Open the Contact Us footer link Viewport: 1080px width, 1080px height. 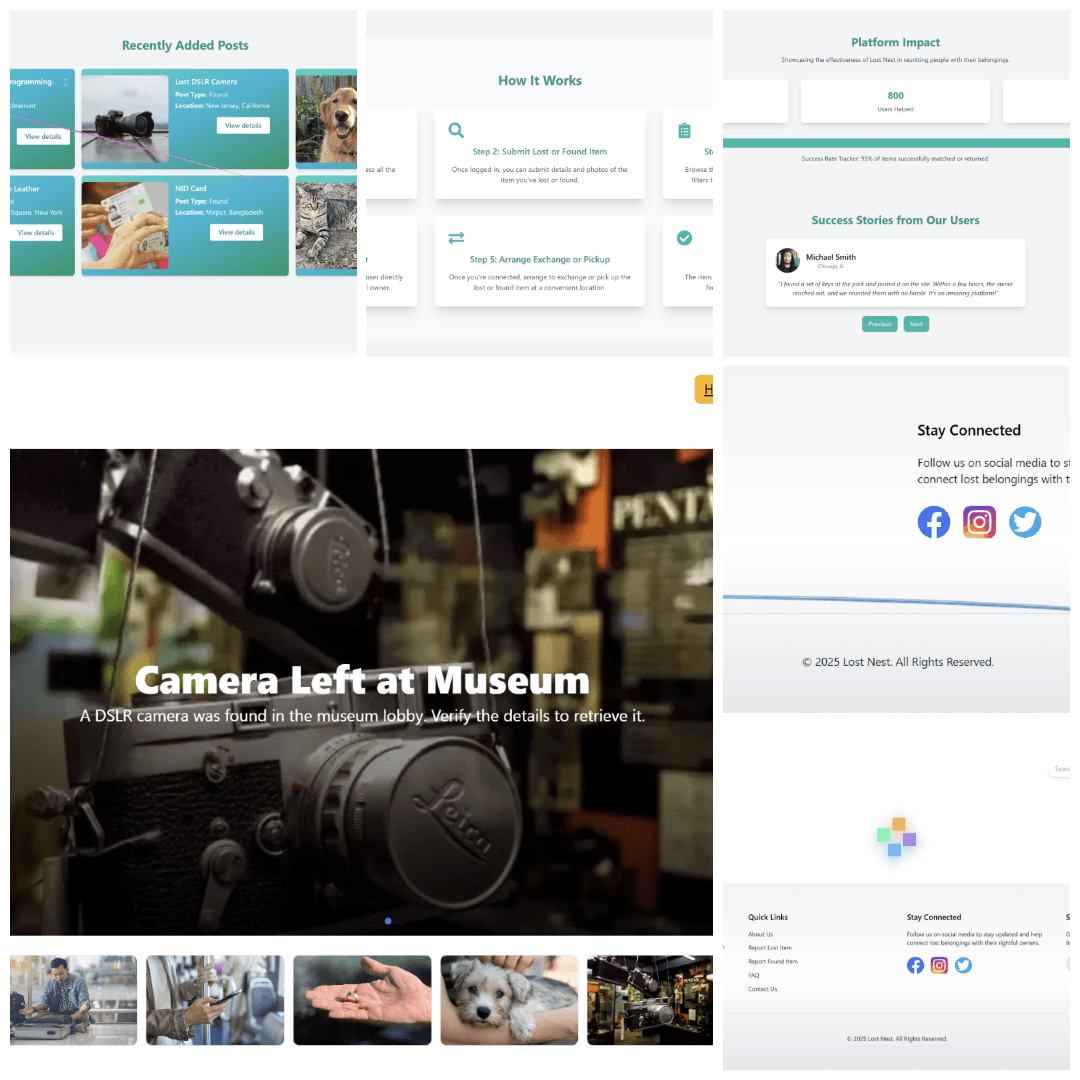click(762, 989)
